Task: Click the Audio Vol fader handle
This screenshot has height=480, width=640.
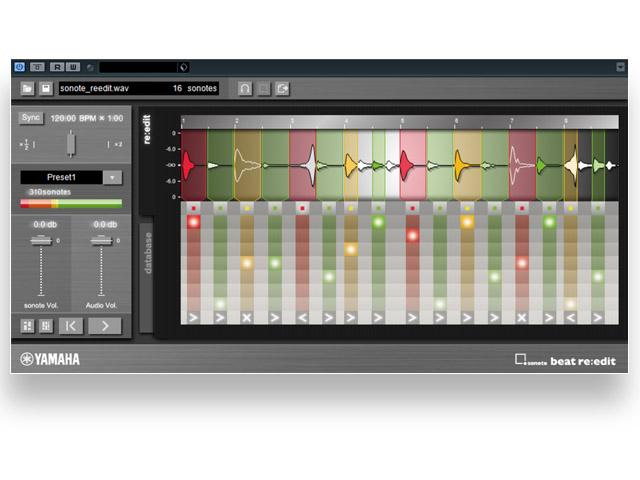Action: 101,240
